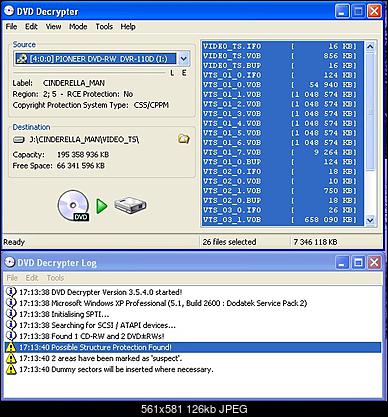Viewport: 388px width, 417px height.
Task: Select VTS_01_3.VOB in the file list
Action: coord(282,114)
